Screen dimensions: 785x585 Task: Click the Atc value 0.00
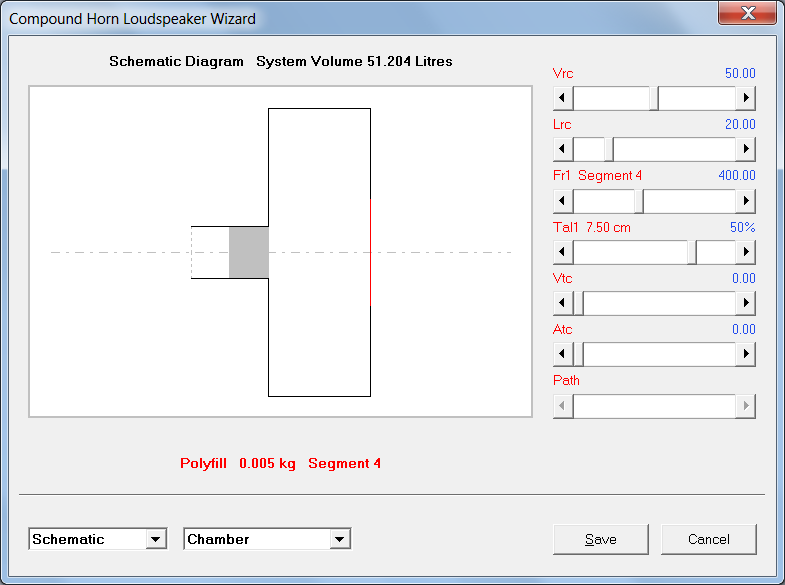743,329
